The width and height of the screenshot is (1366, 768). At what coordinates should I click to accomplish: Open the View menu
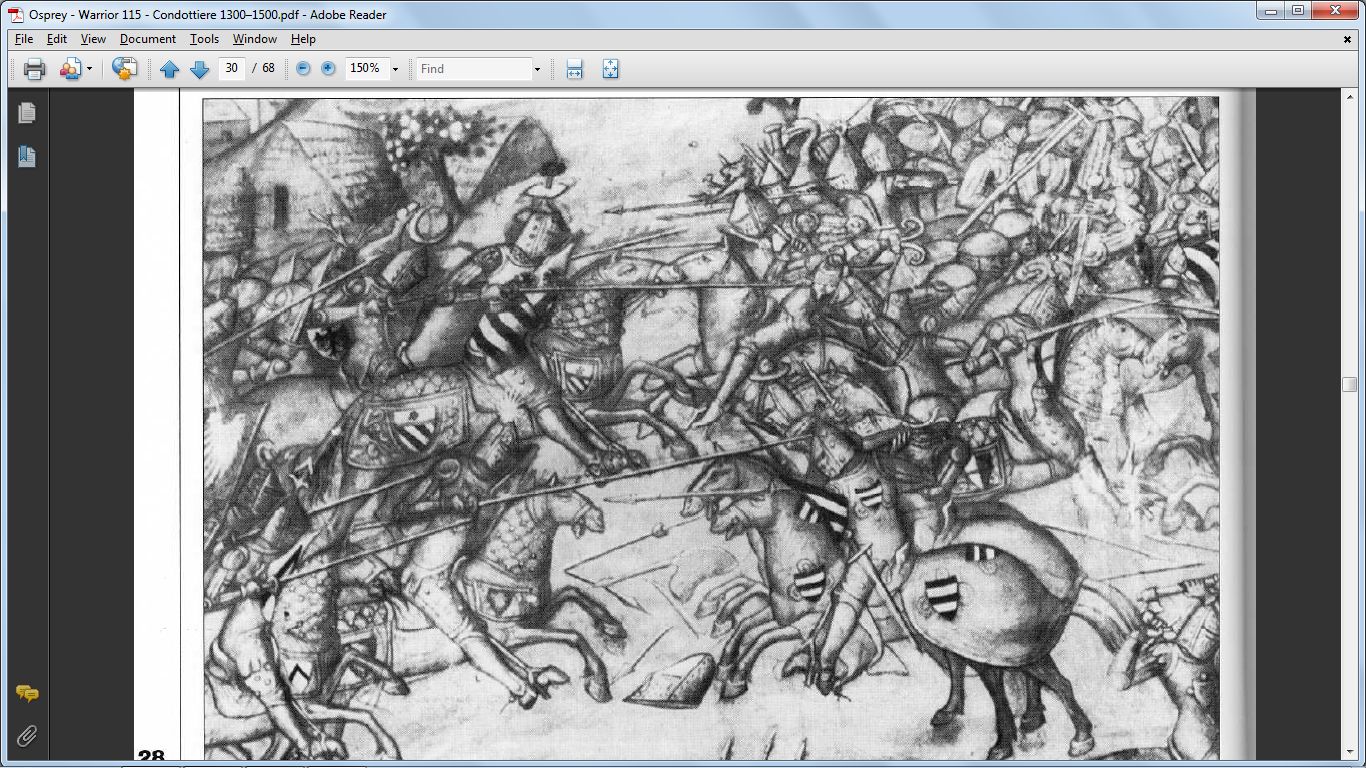(x=93, y=39)
